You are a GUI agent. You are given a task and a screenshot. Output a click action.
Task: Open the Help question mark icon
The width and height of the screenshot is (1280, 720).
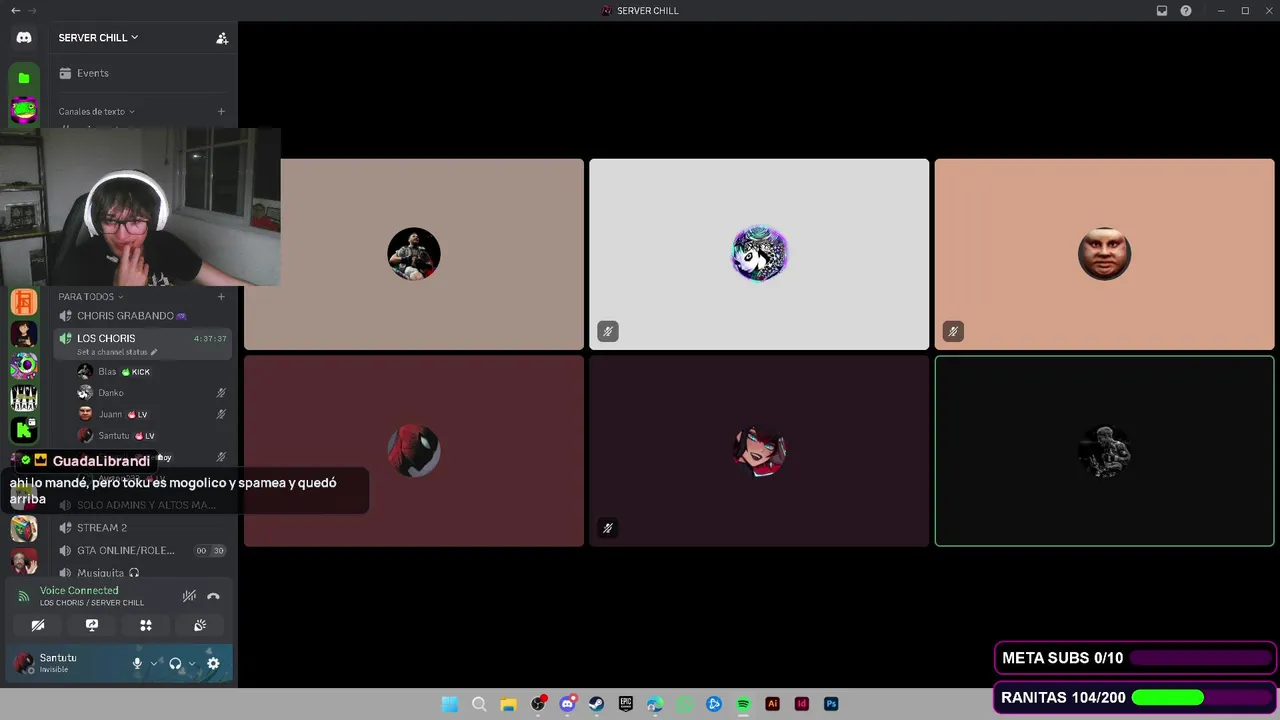pos(1186,11)
